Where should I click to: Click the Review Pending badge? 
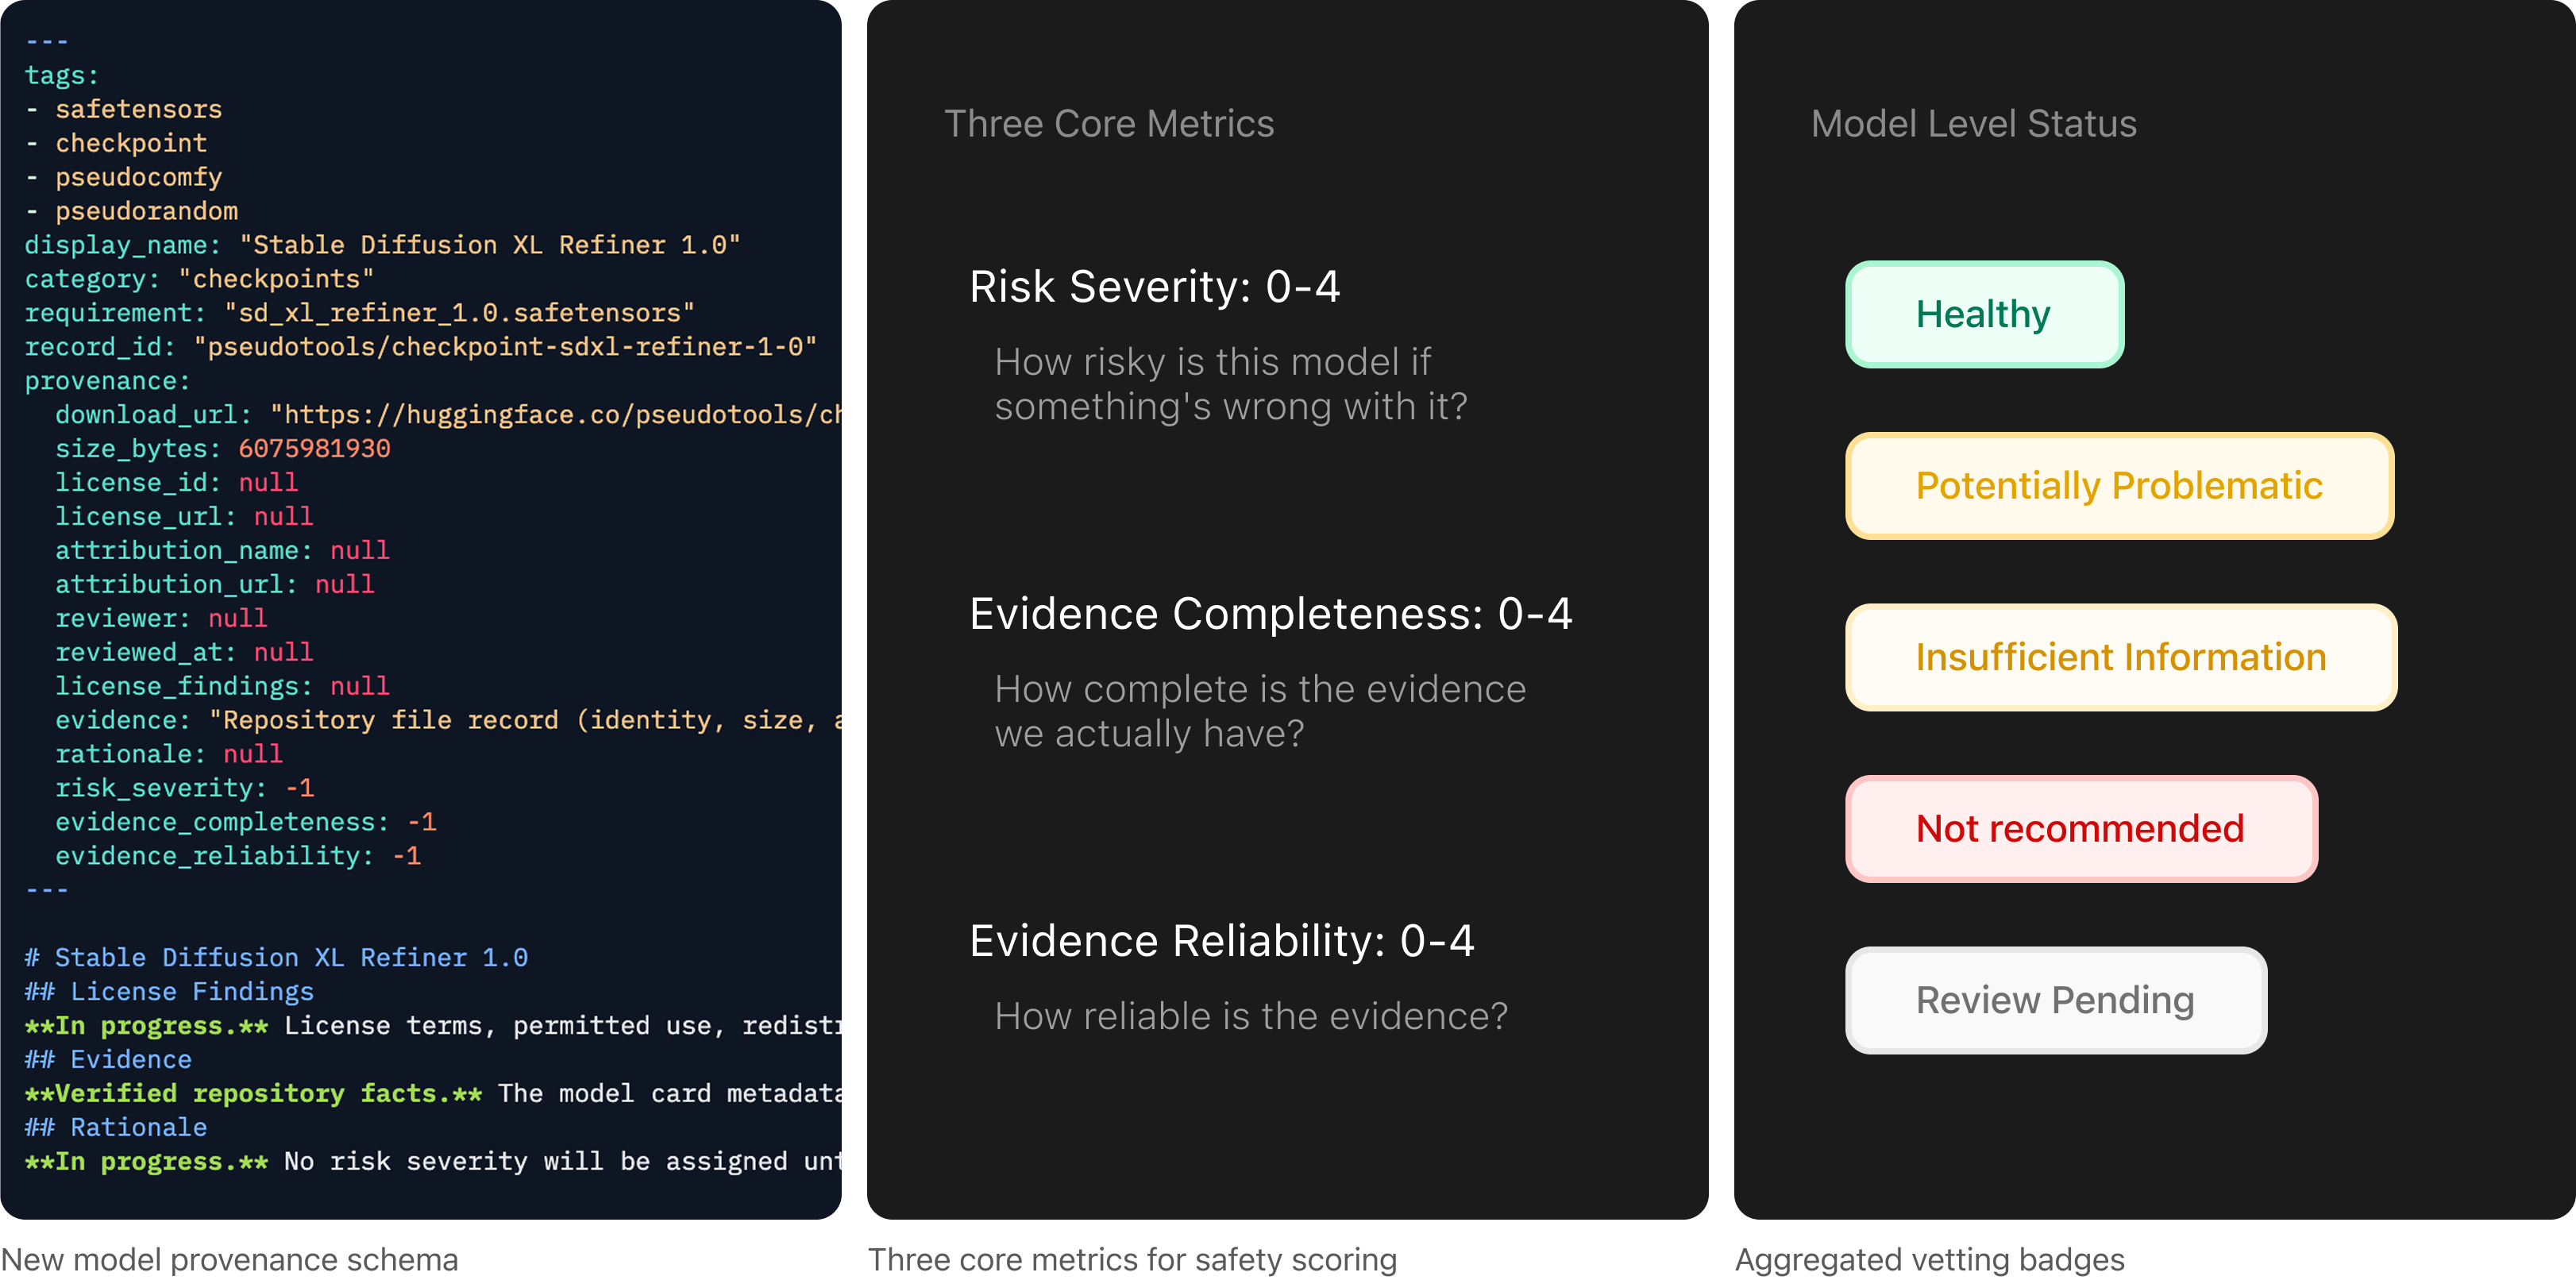[2056, 1000]
